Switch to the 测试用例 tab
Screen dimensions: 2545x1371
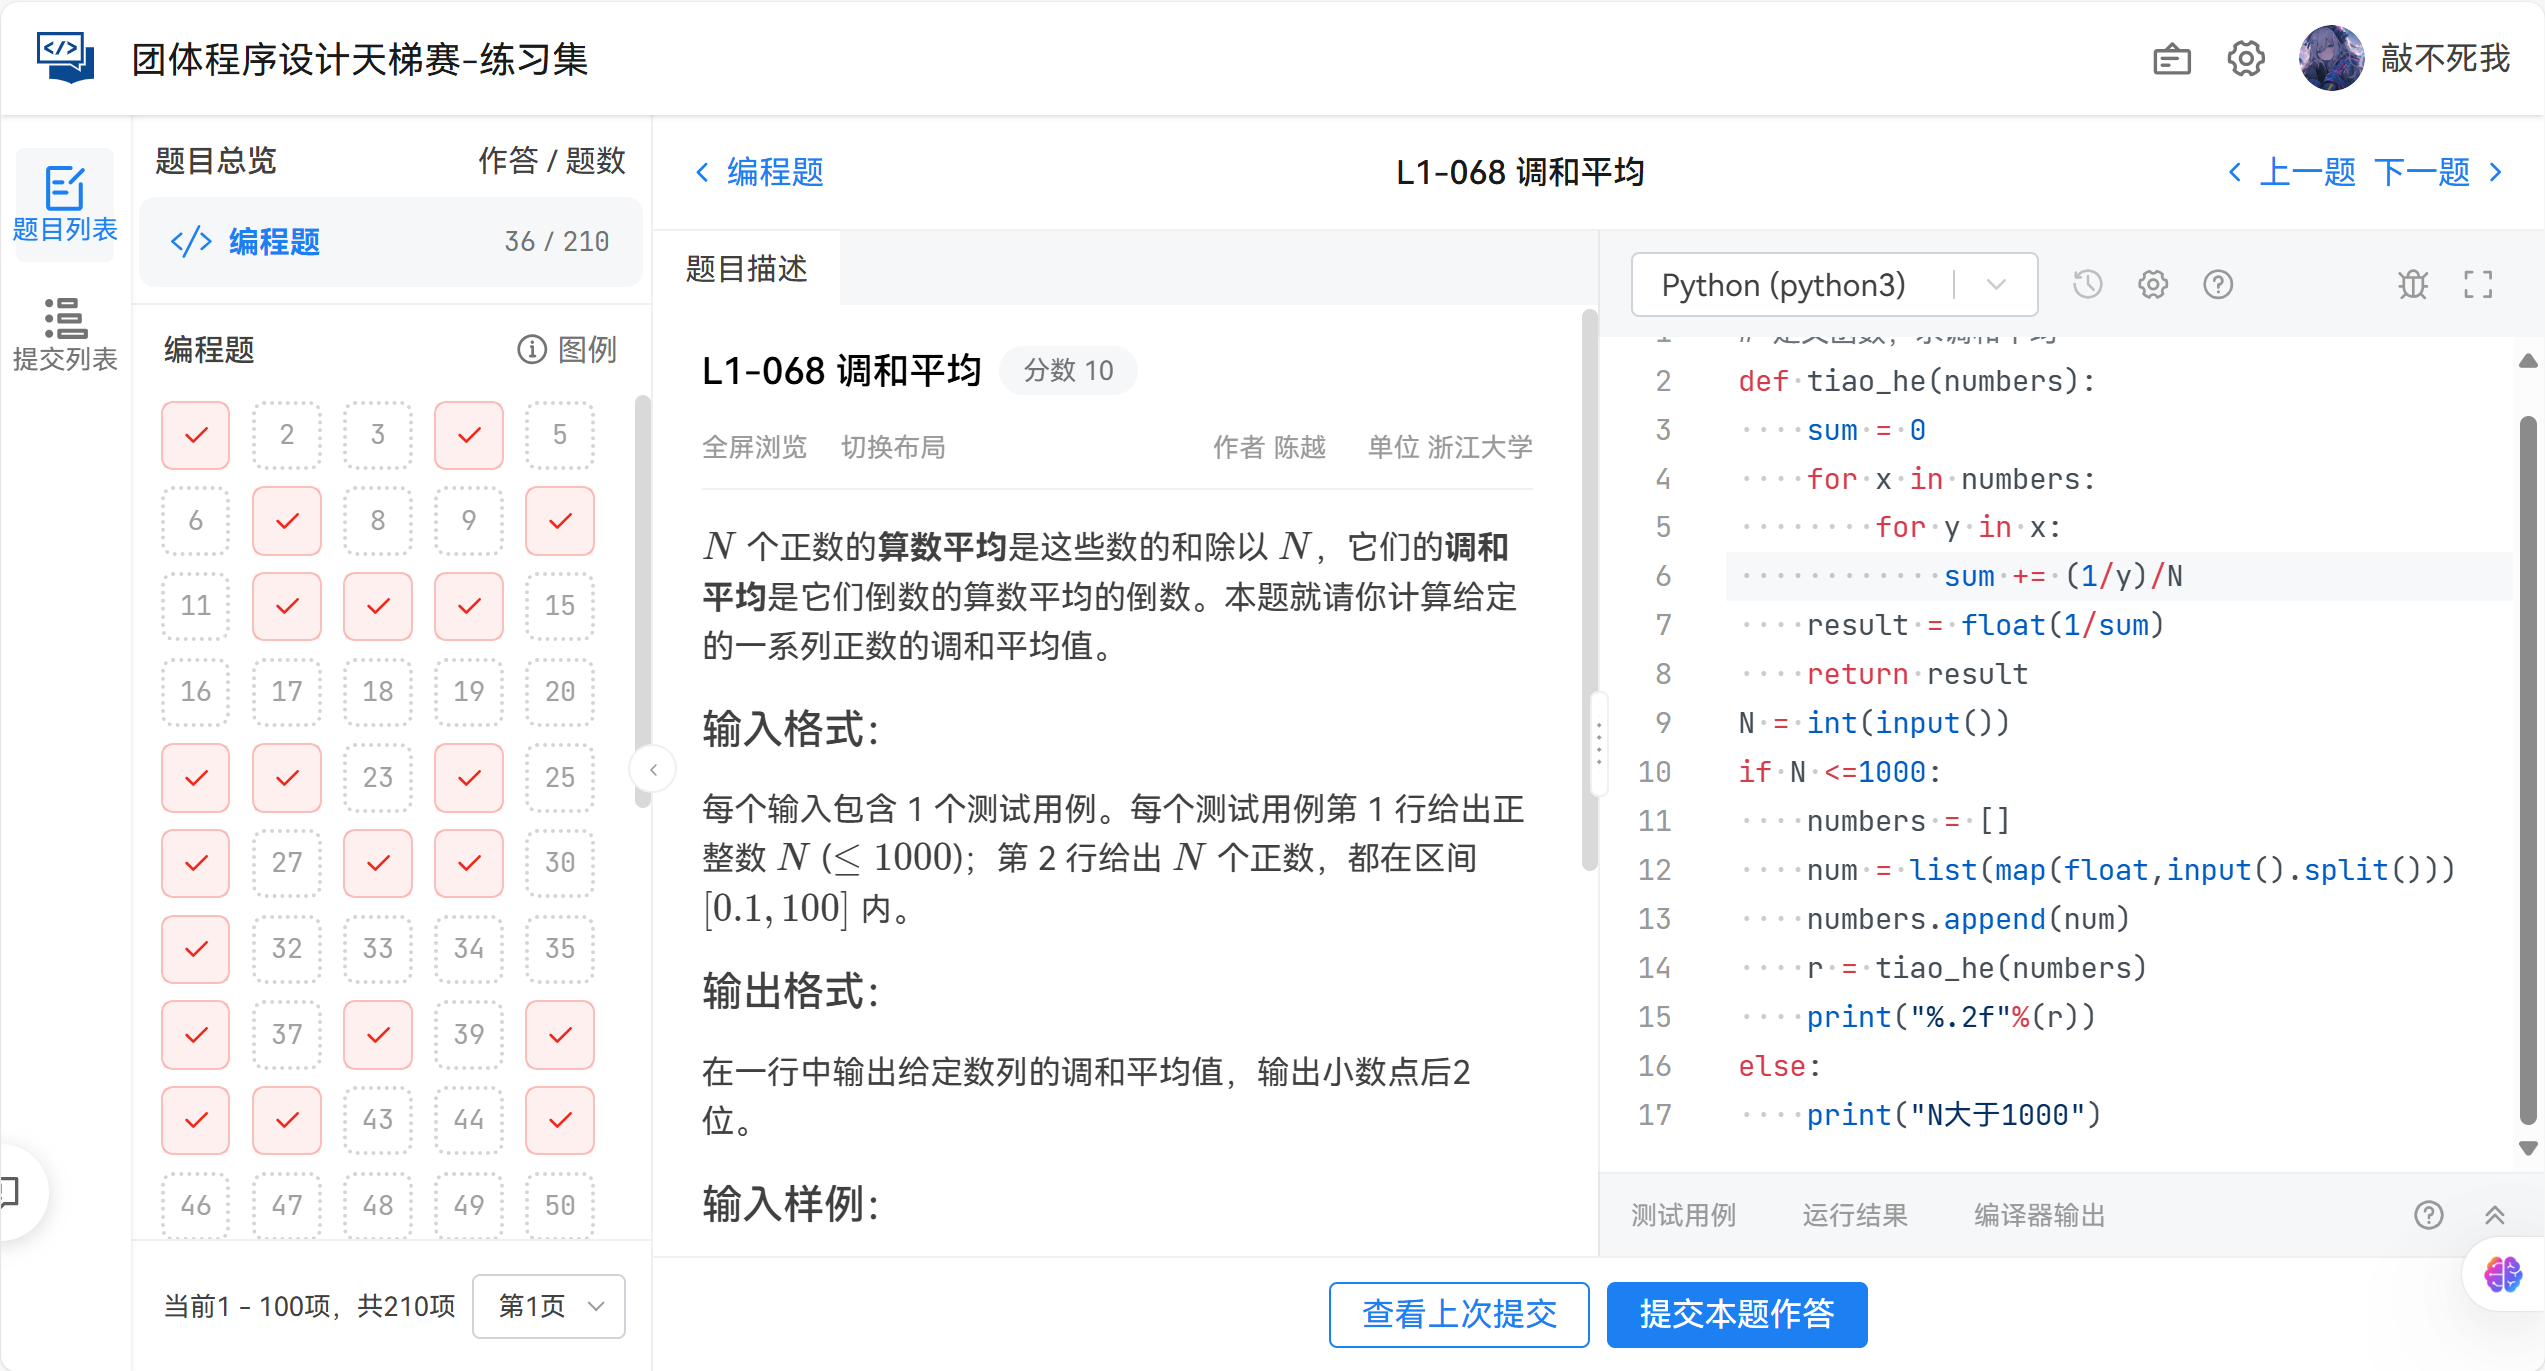(x=1683, y=1215)
